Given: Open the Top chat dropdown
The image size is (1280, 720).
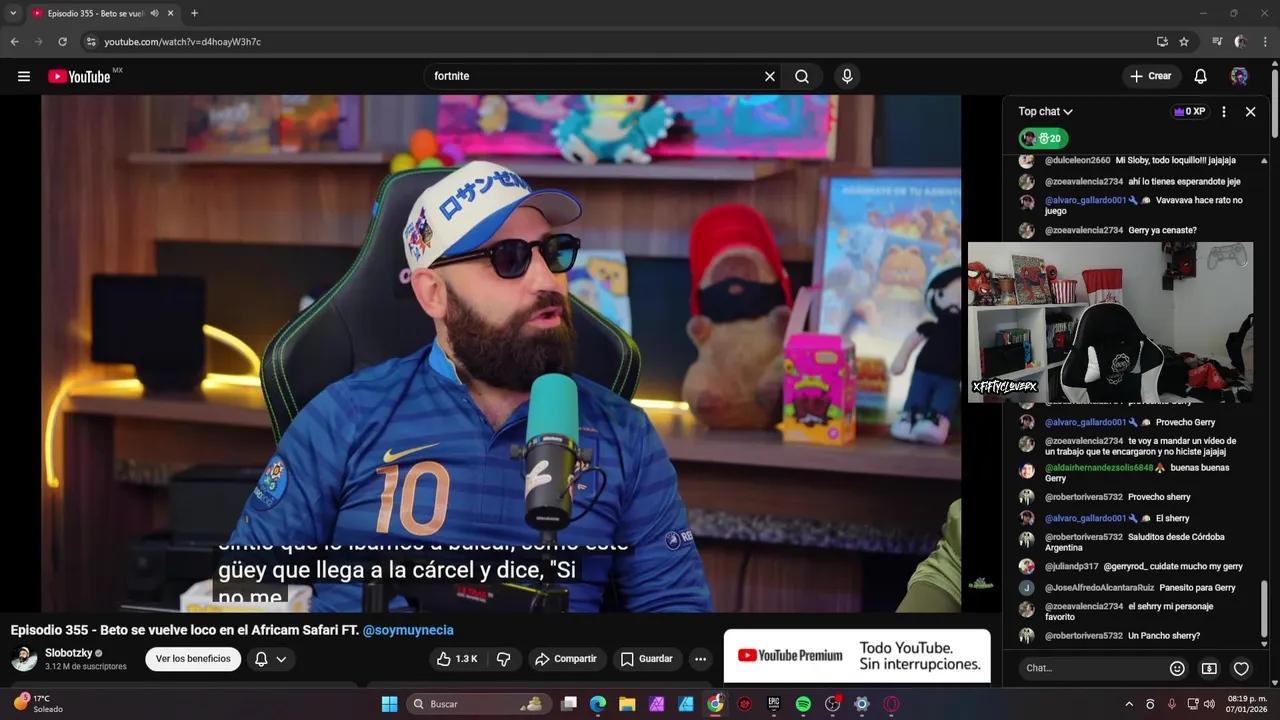Looking at the screenshot, I should [1046, 112].
